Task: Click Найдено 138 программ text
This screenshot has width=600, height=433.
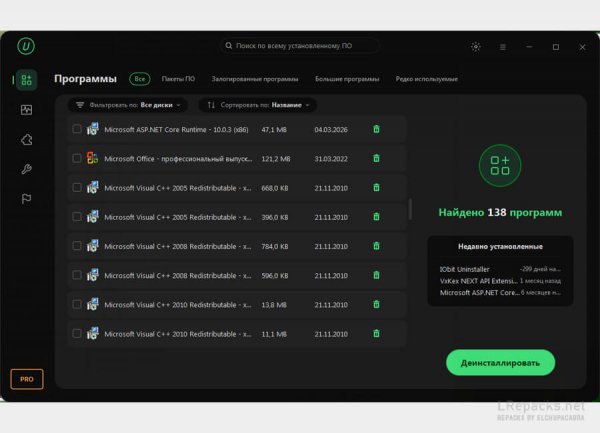Action: (500, 212)
